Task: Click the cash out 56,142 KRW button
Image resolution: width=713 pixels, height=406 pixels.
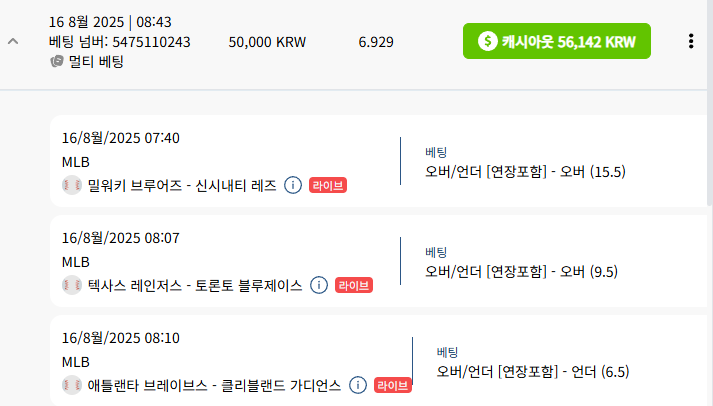Action: click(557, 41)
